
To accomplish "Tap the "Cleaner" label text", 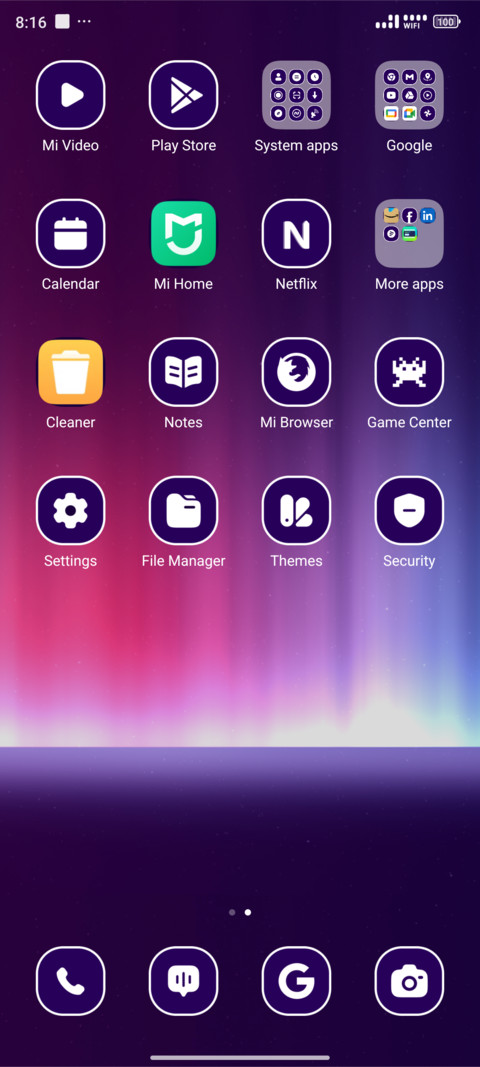I will [70, 423].
